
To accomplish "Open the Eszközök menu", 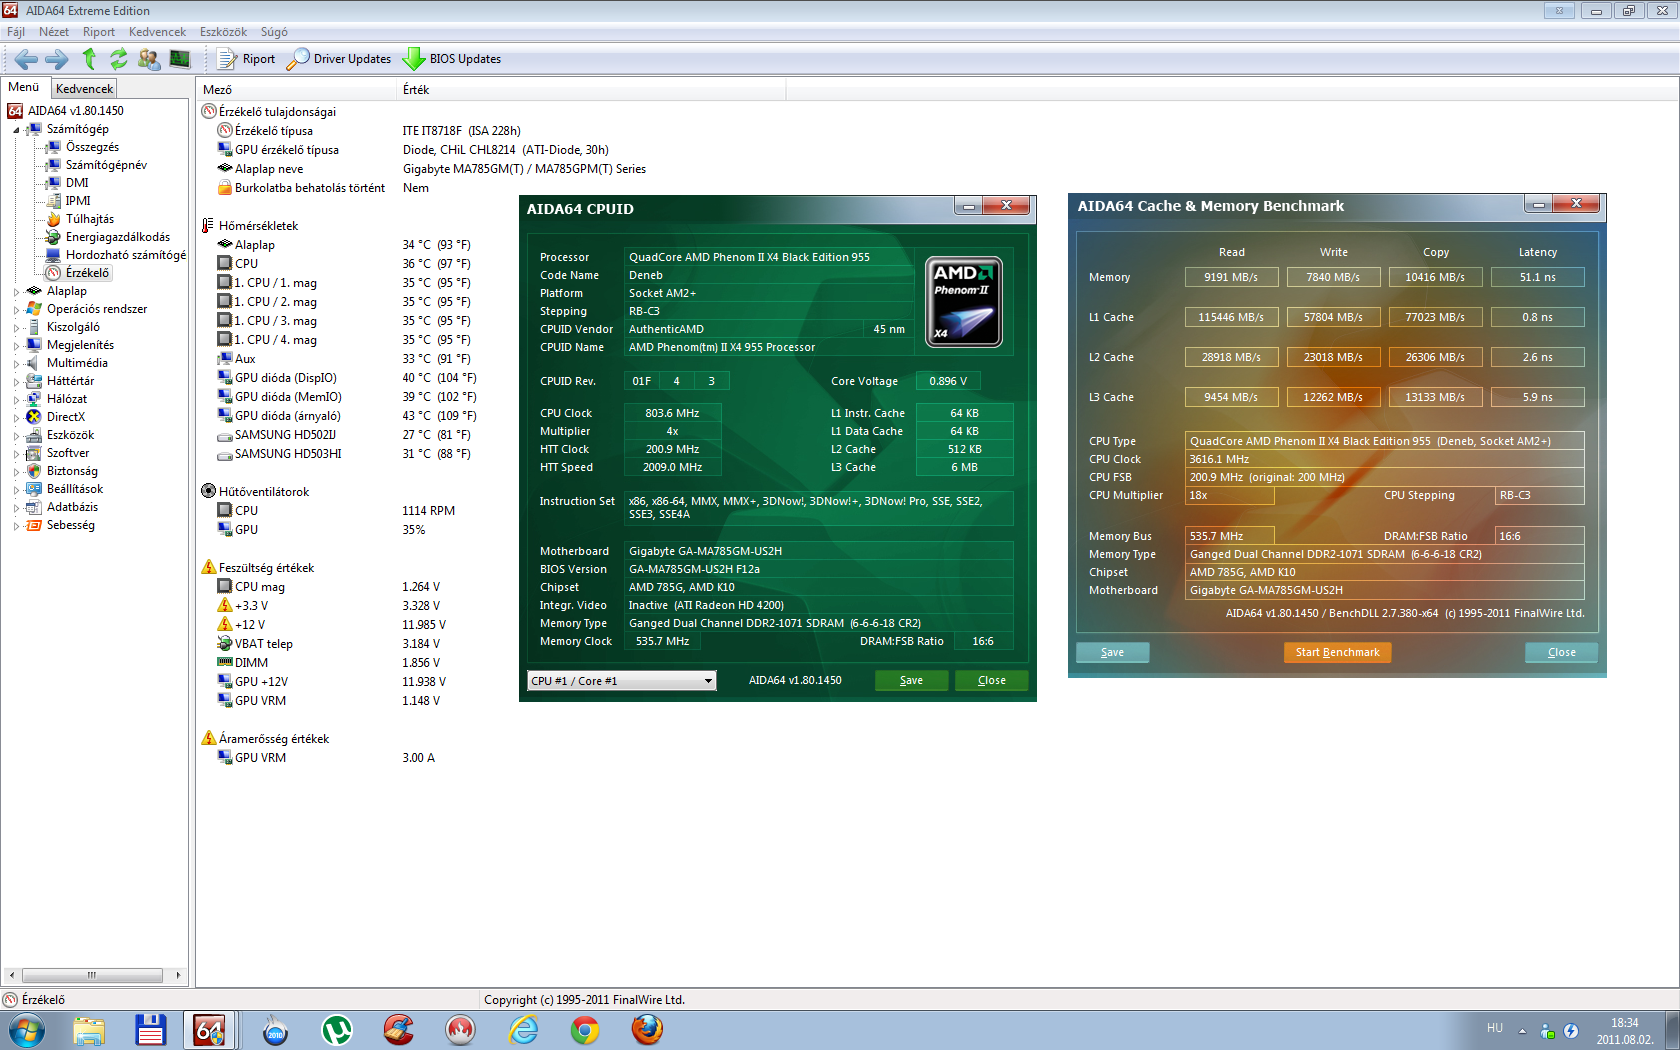I will (x=223, y=32).
